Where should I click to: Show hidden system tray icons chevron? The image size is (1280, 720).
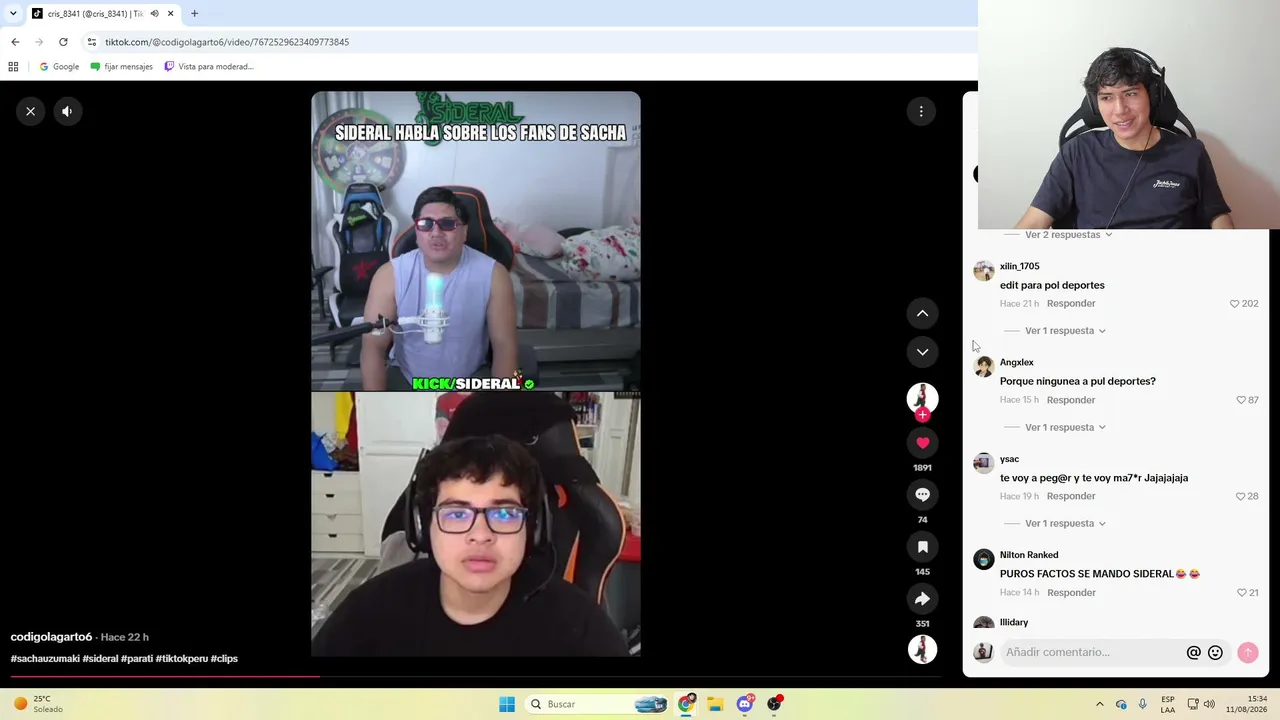click(1099, 704)
